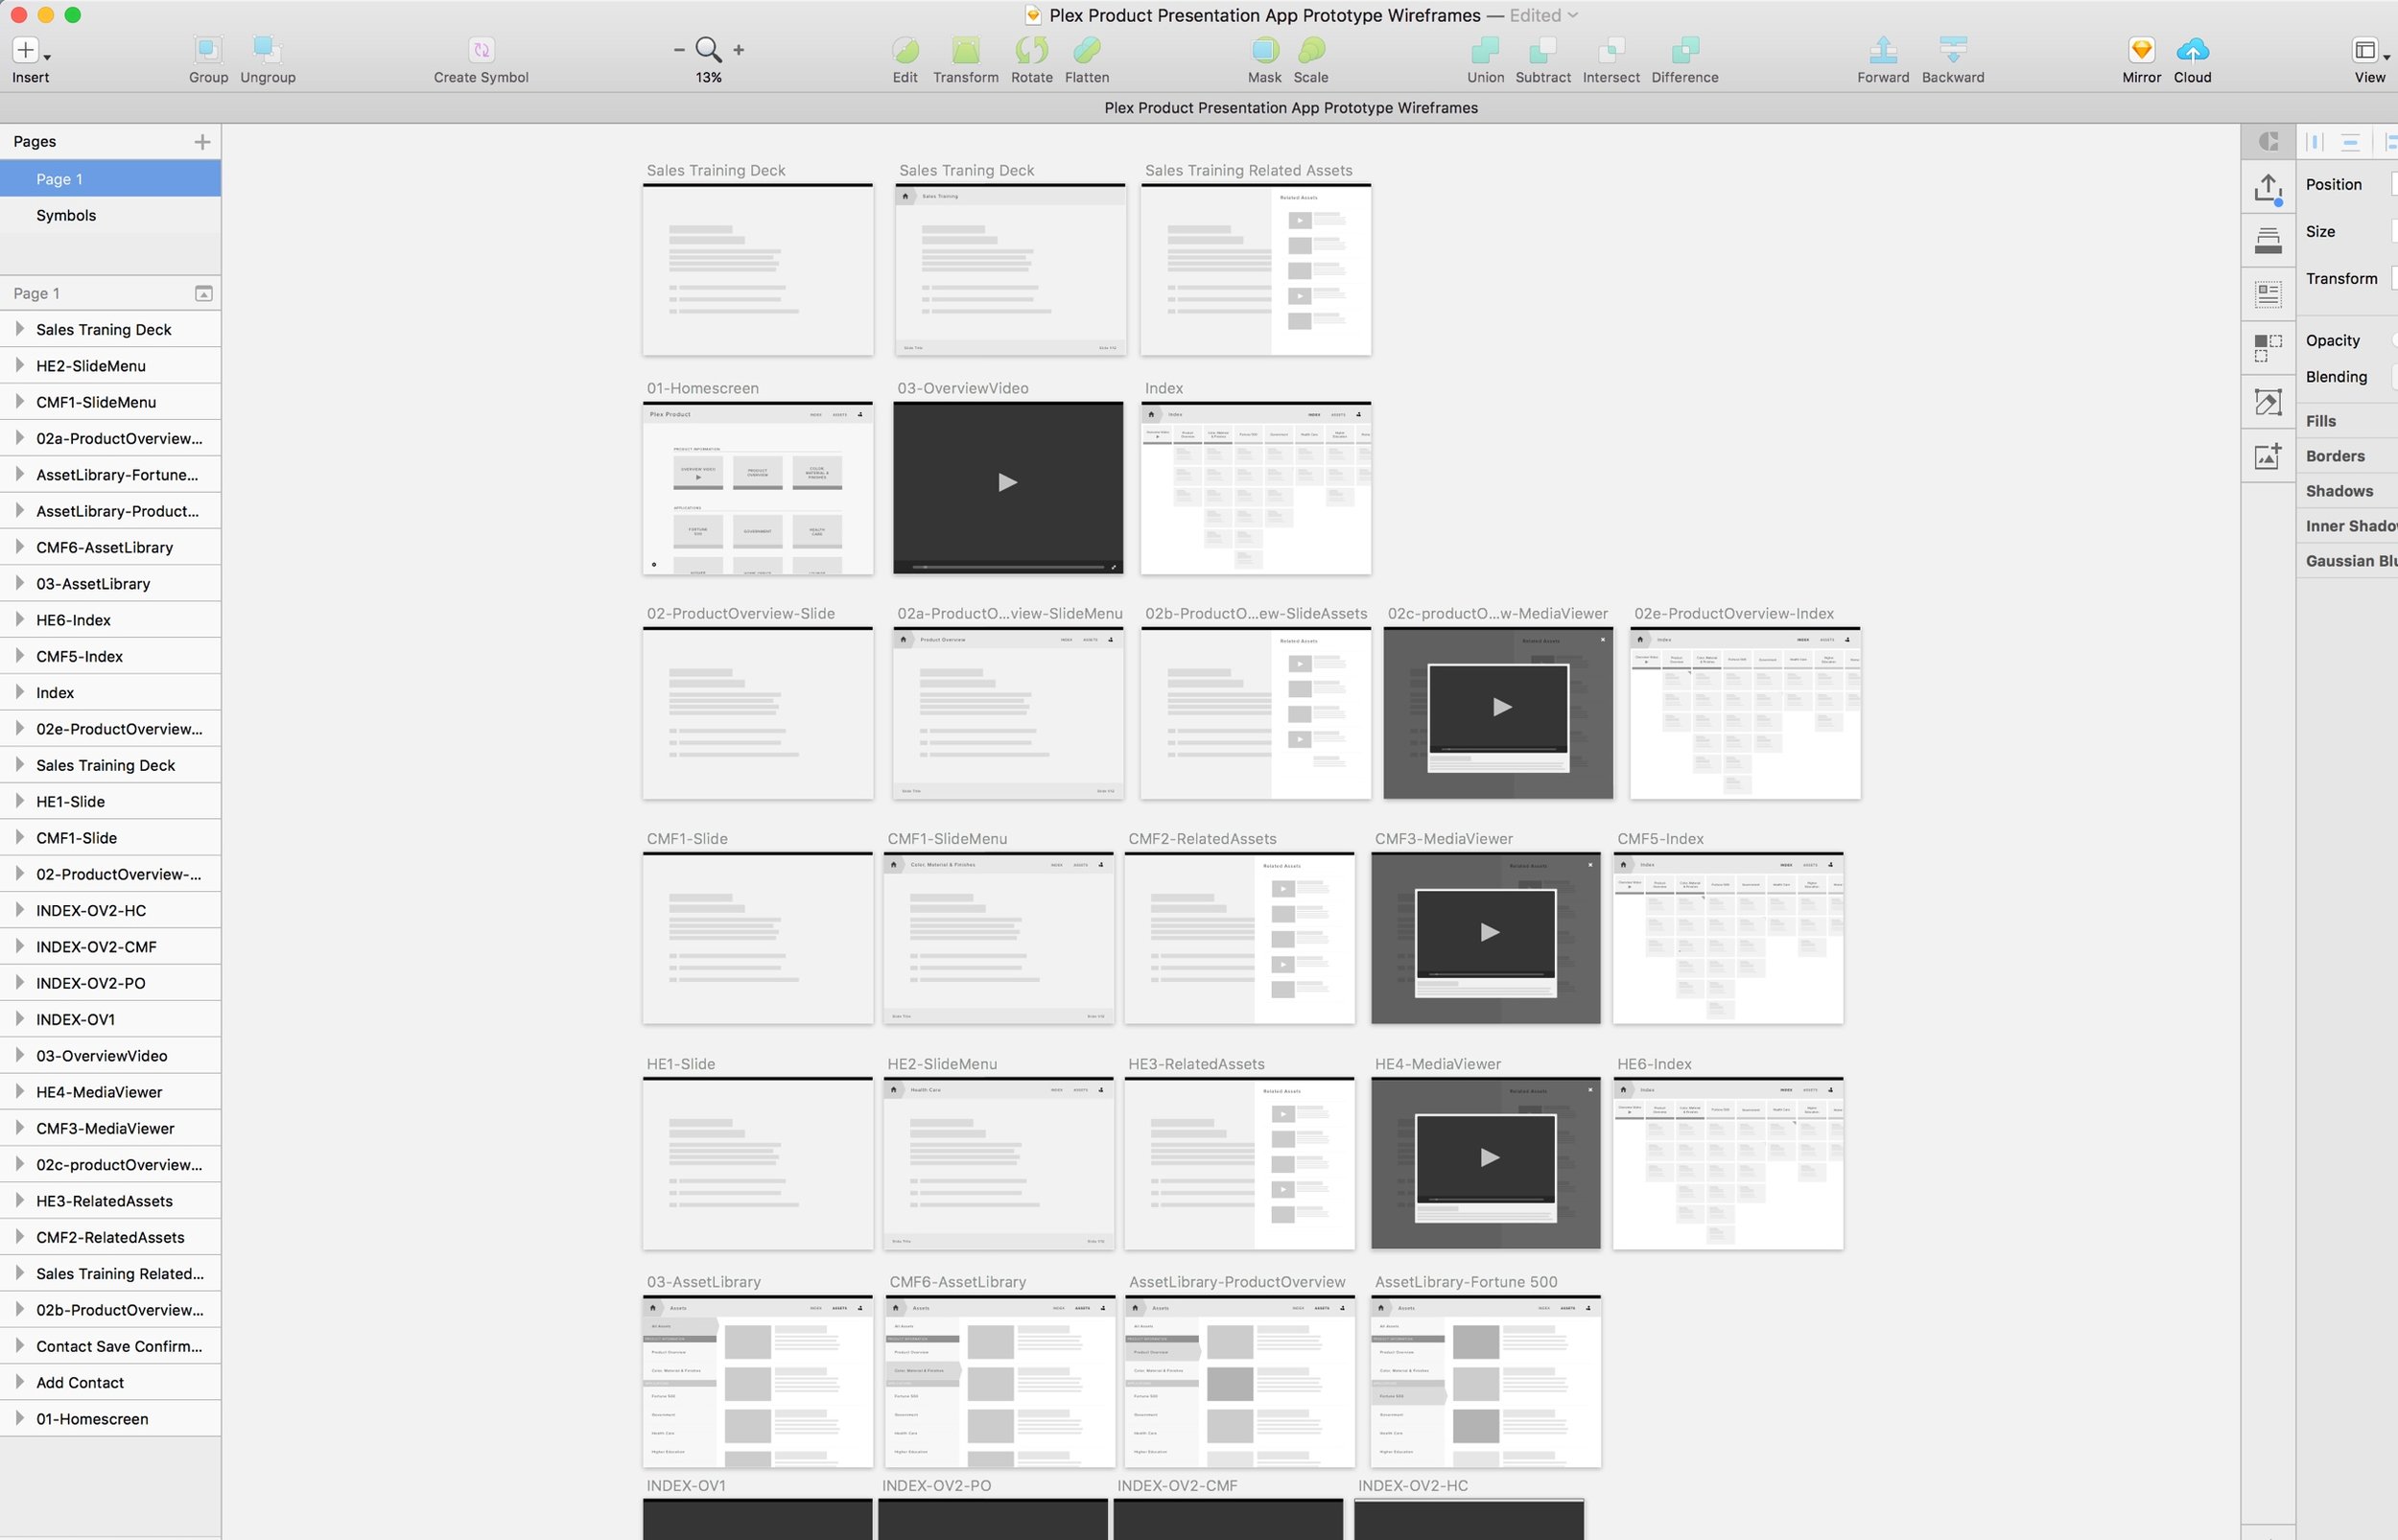
Task: Open the Craft Sync upload panel
Action: [x=2268, y=189]
